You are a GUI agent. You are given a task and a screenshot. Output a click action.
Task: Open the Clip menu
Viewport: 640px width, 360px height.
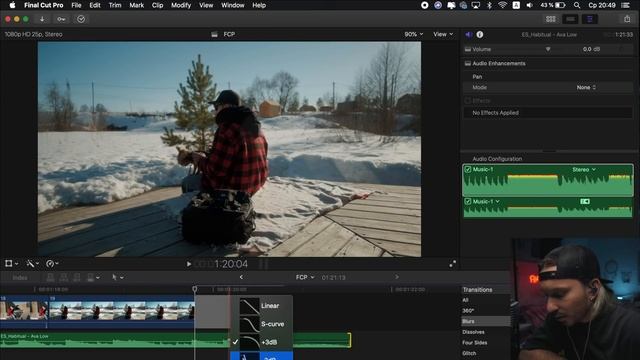pos(157,5)
